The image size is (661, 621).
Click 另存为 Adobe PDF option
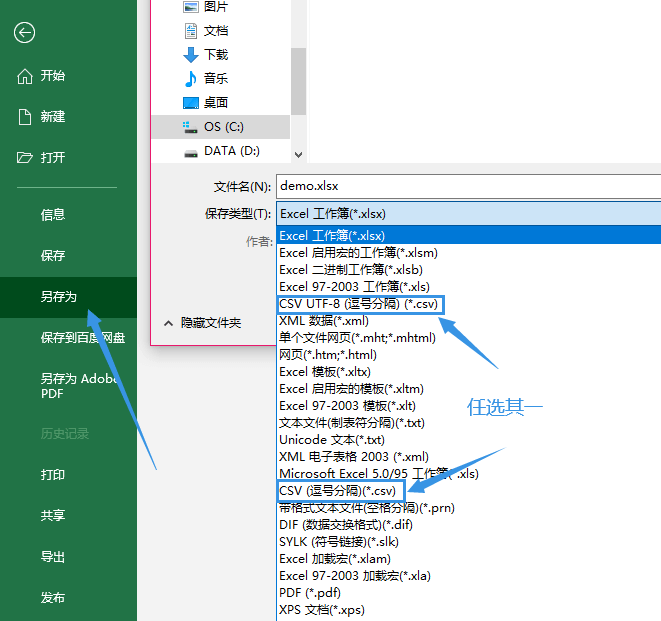[x=79, y=386]
